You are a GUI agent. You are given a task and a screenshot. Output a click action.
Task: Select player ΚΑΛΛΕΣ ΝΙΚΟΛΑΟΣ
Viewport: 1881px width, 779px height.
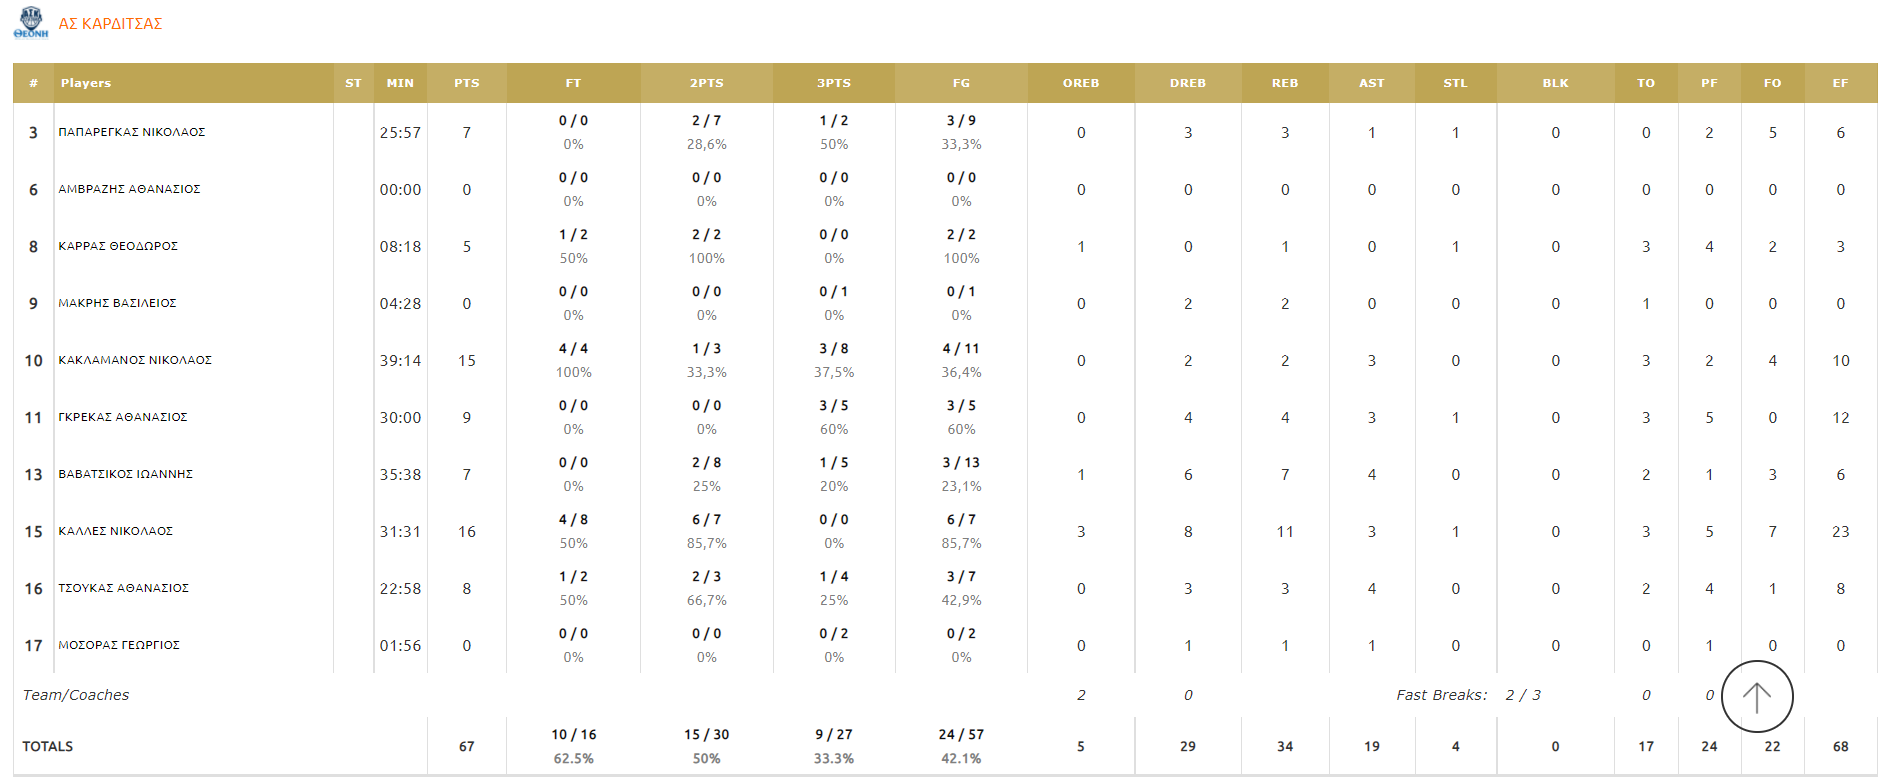116,531
